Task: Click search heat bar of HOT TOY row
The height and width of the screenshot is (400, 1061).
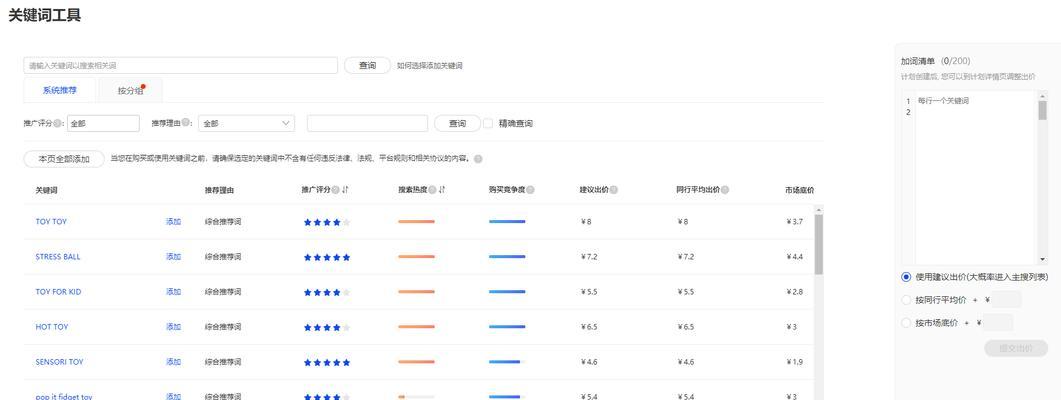Action: point(416,328)
